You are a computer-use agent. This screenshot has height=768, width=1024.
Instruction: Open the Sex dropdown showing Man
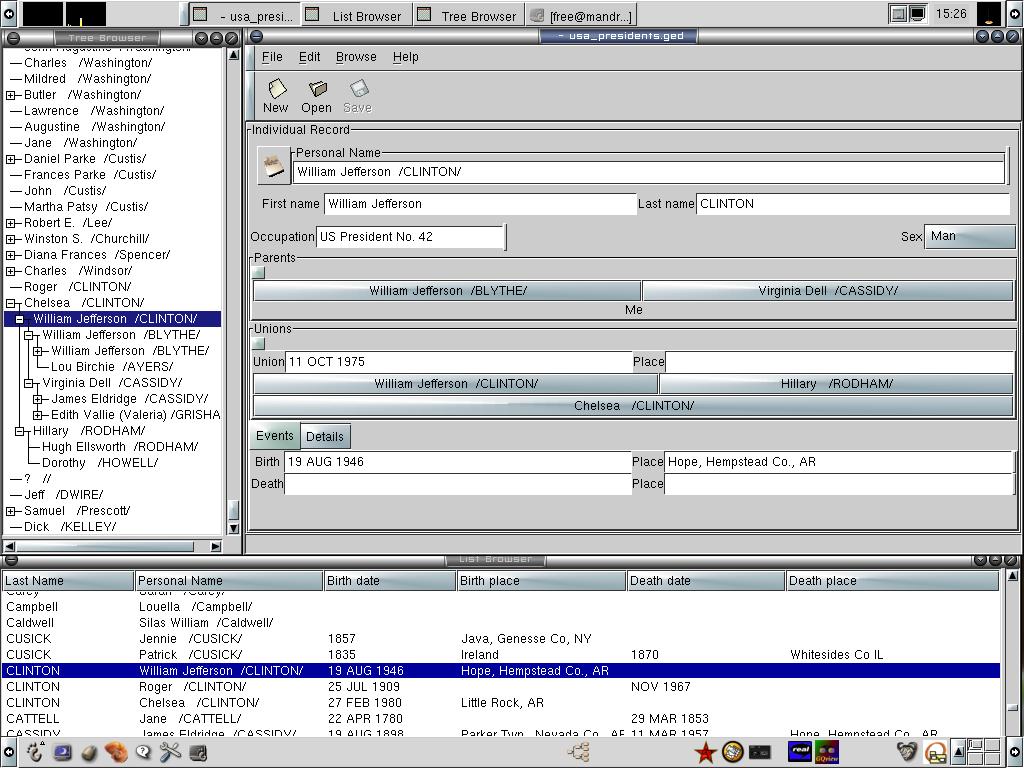970,236
